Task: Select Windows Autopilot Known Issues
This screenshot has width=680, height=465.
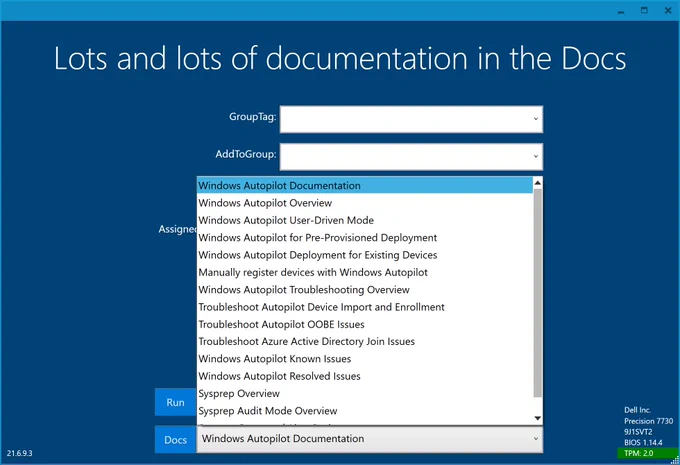Action: [365, 359]
